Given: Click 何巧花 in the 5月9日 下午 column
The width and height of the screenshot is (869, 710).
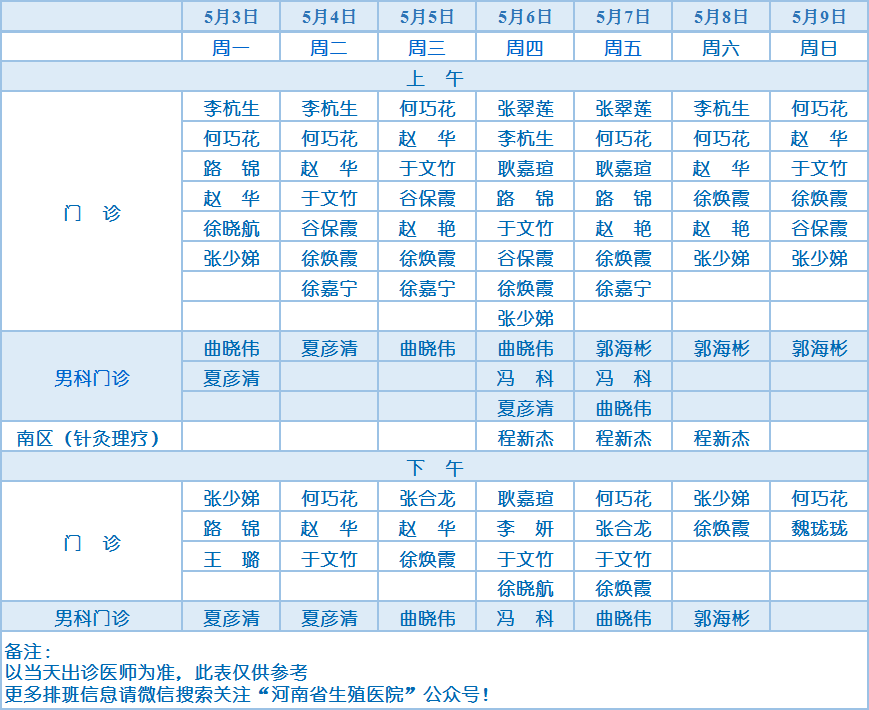Looking at the screenshot, I should (819, 498).
